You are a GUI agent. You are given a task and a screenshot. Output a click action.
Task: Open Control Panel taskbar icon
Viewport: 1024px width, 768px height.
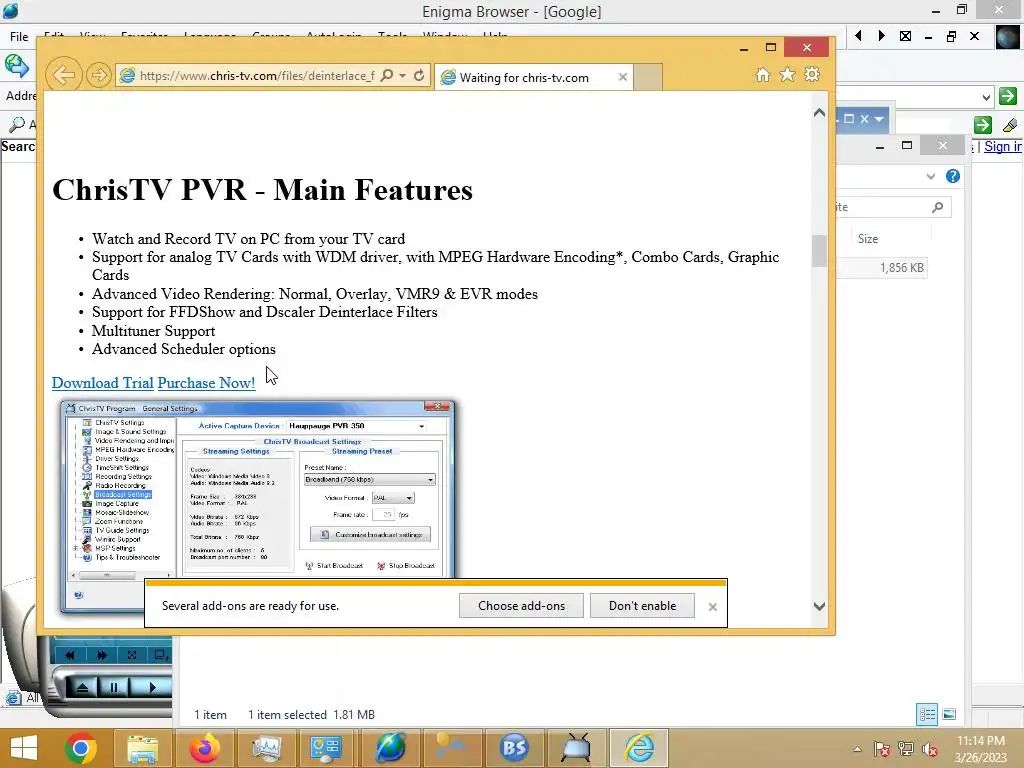pos(325,748)
